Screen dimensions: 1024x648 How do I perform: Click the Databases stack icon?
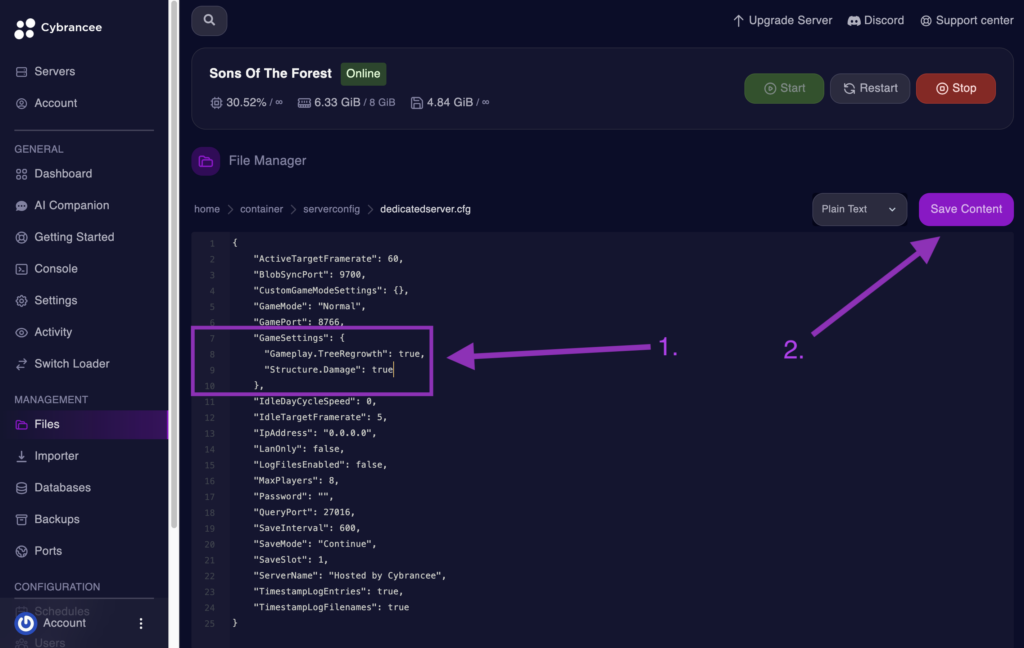[x=22, y=488]
